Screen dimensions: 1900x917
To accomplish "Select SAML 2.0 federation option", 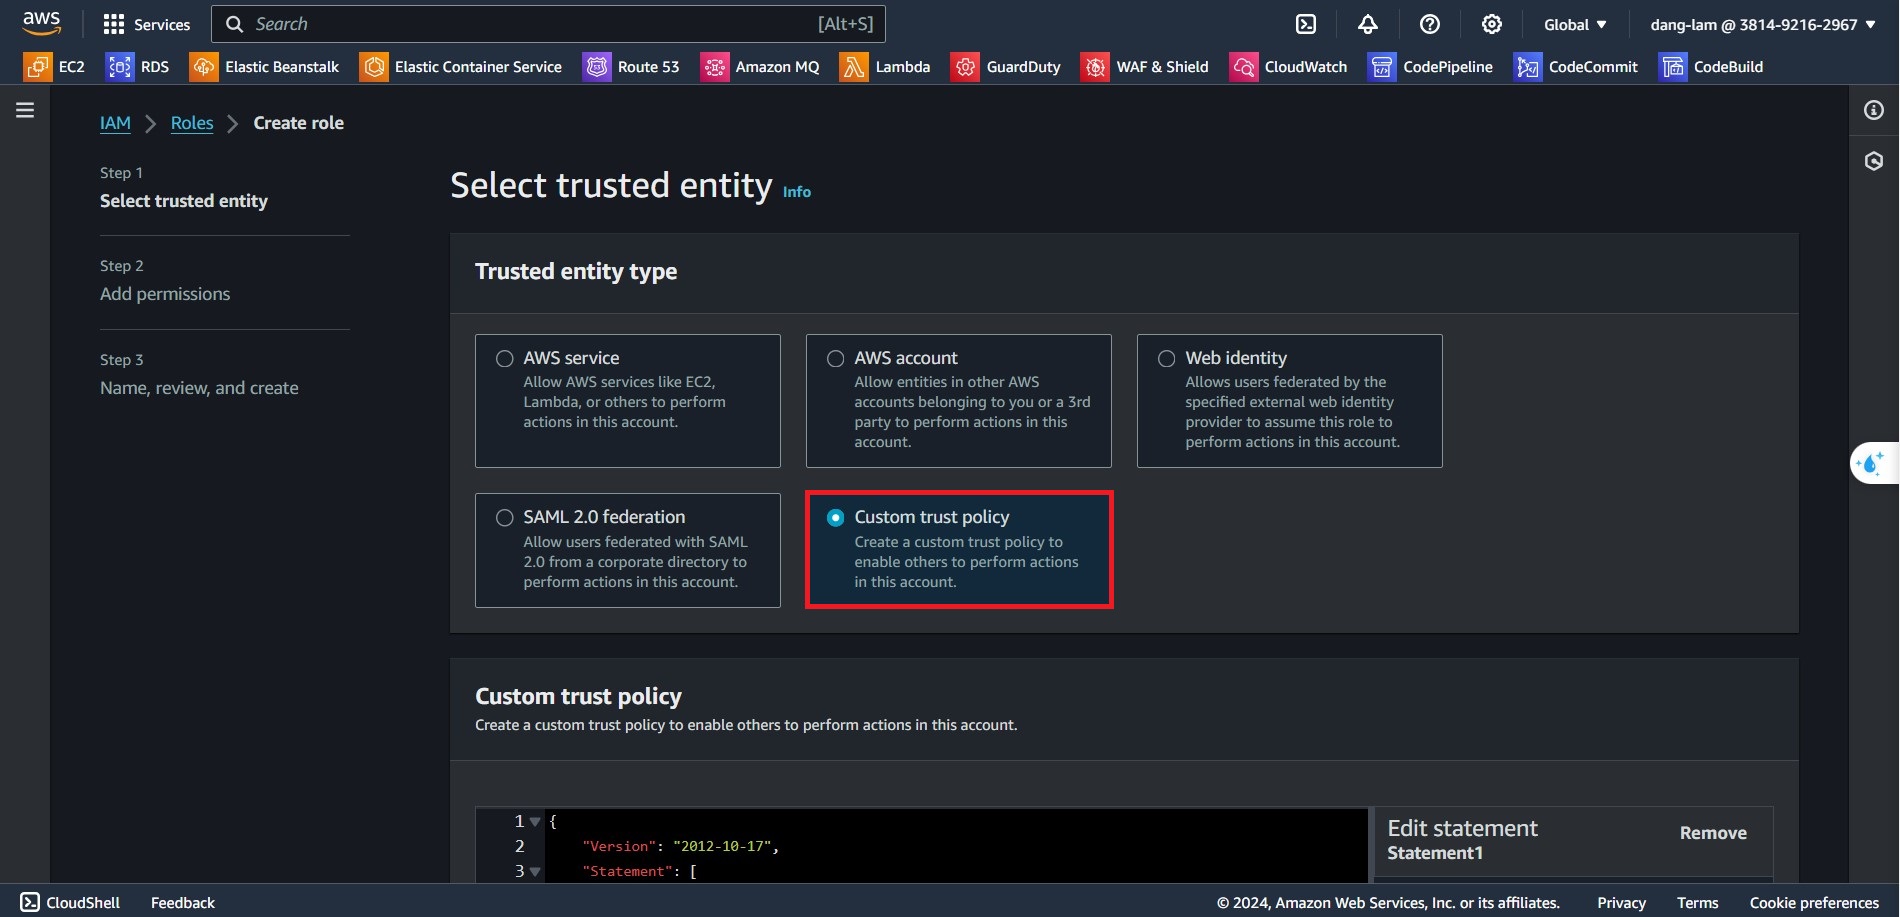I will click(x=505, y=517).
